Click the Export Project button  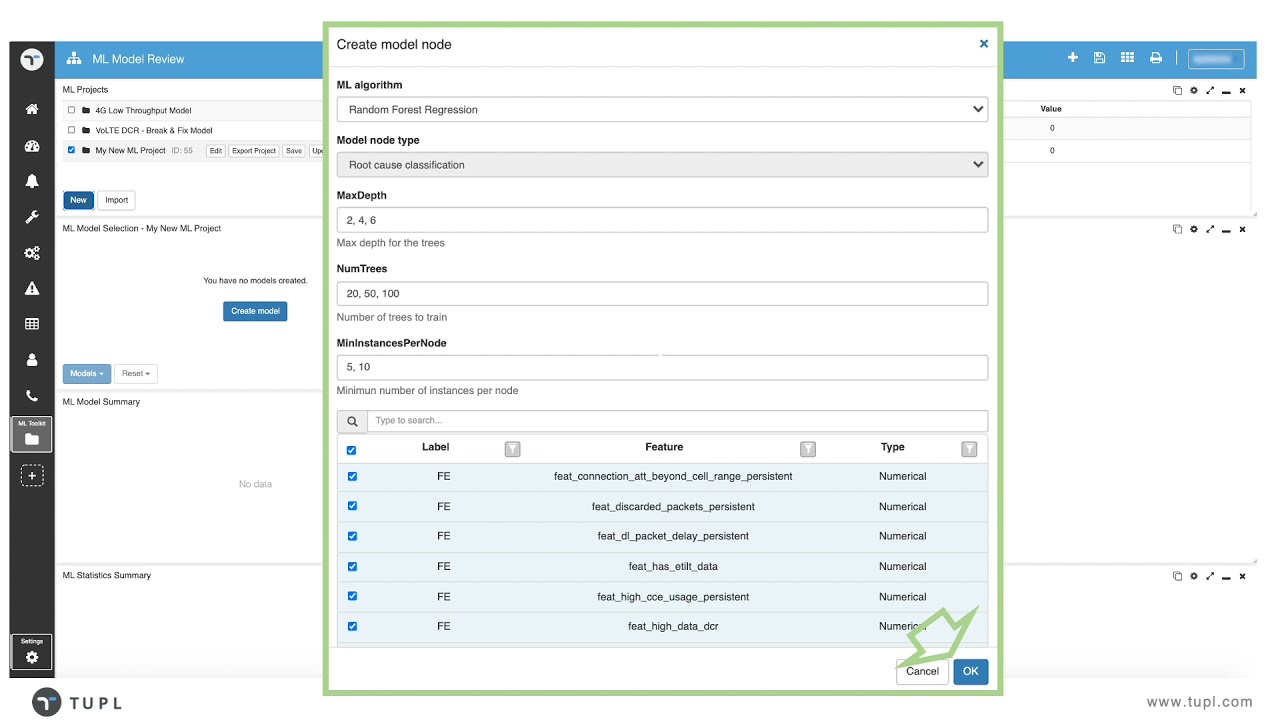(254, 151)
